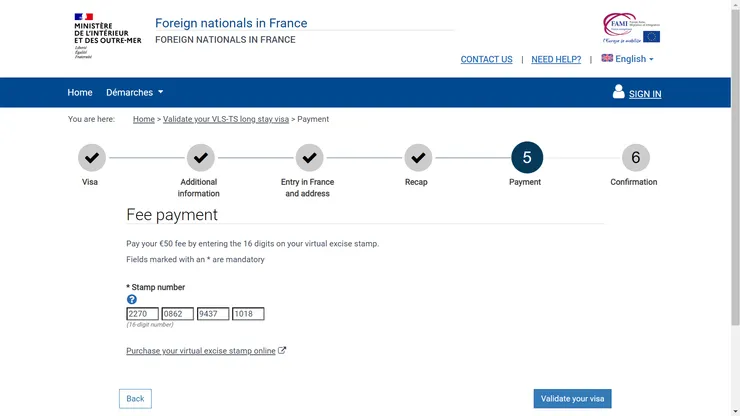Click the blue stamp number help icon
740x416 pixels.
pos(132,299)
